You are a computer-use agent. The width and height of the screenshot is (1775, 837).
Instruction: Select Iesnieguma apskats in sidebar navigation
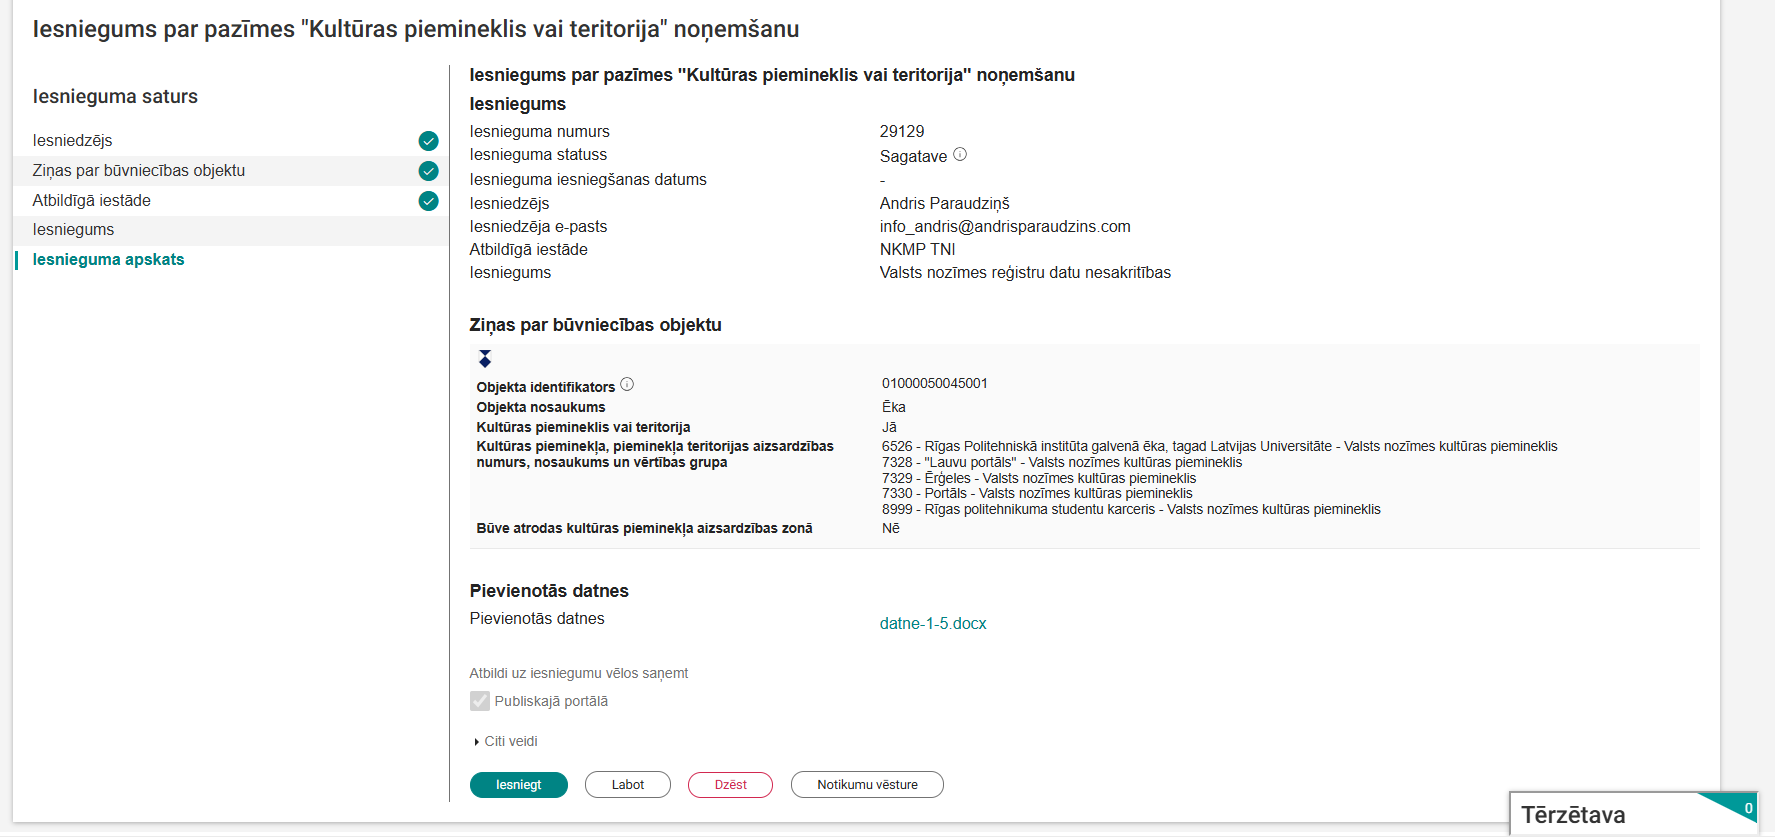coord(109,258)
